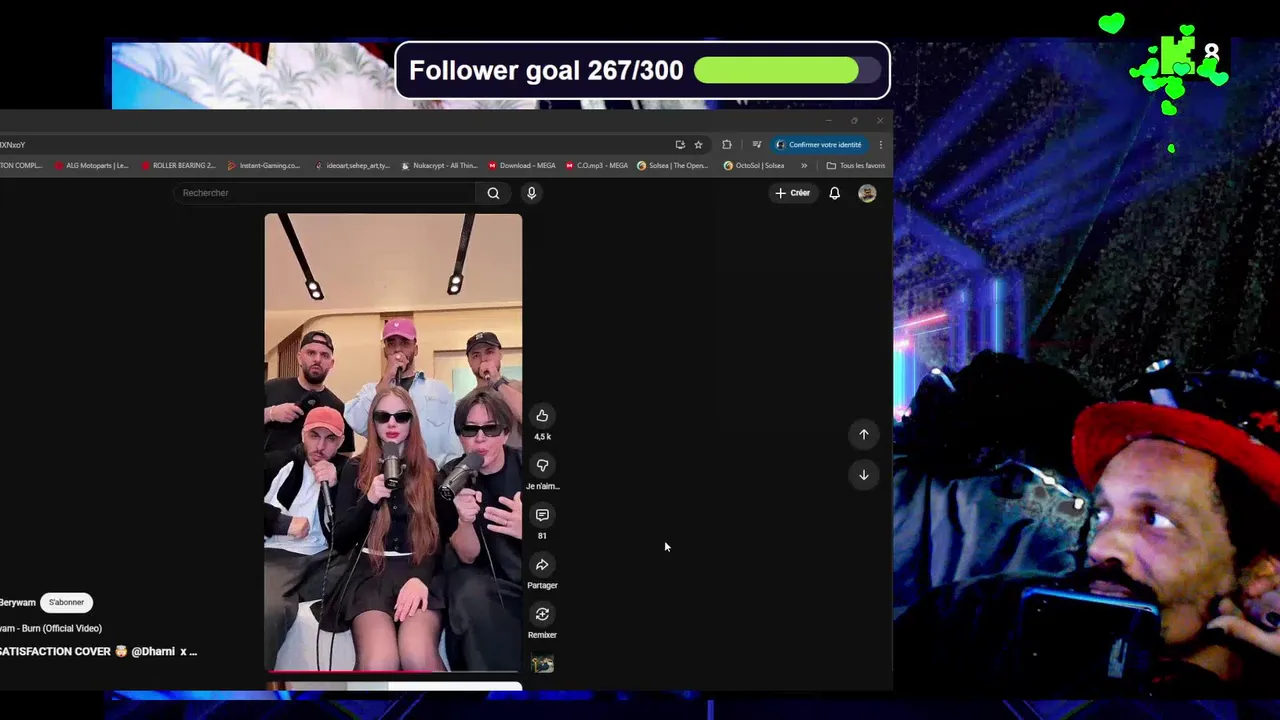
Task: Open the Download - MEGA bookmark
Action: pos(522,166)
